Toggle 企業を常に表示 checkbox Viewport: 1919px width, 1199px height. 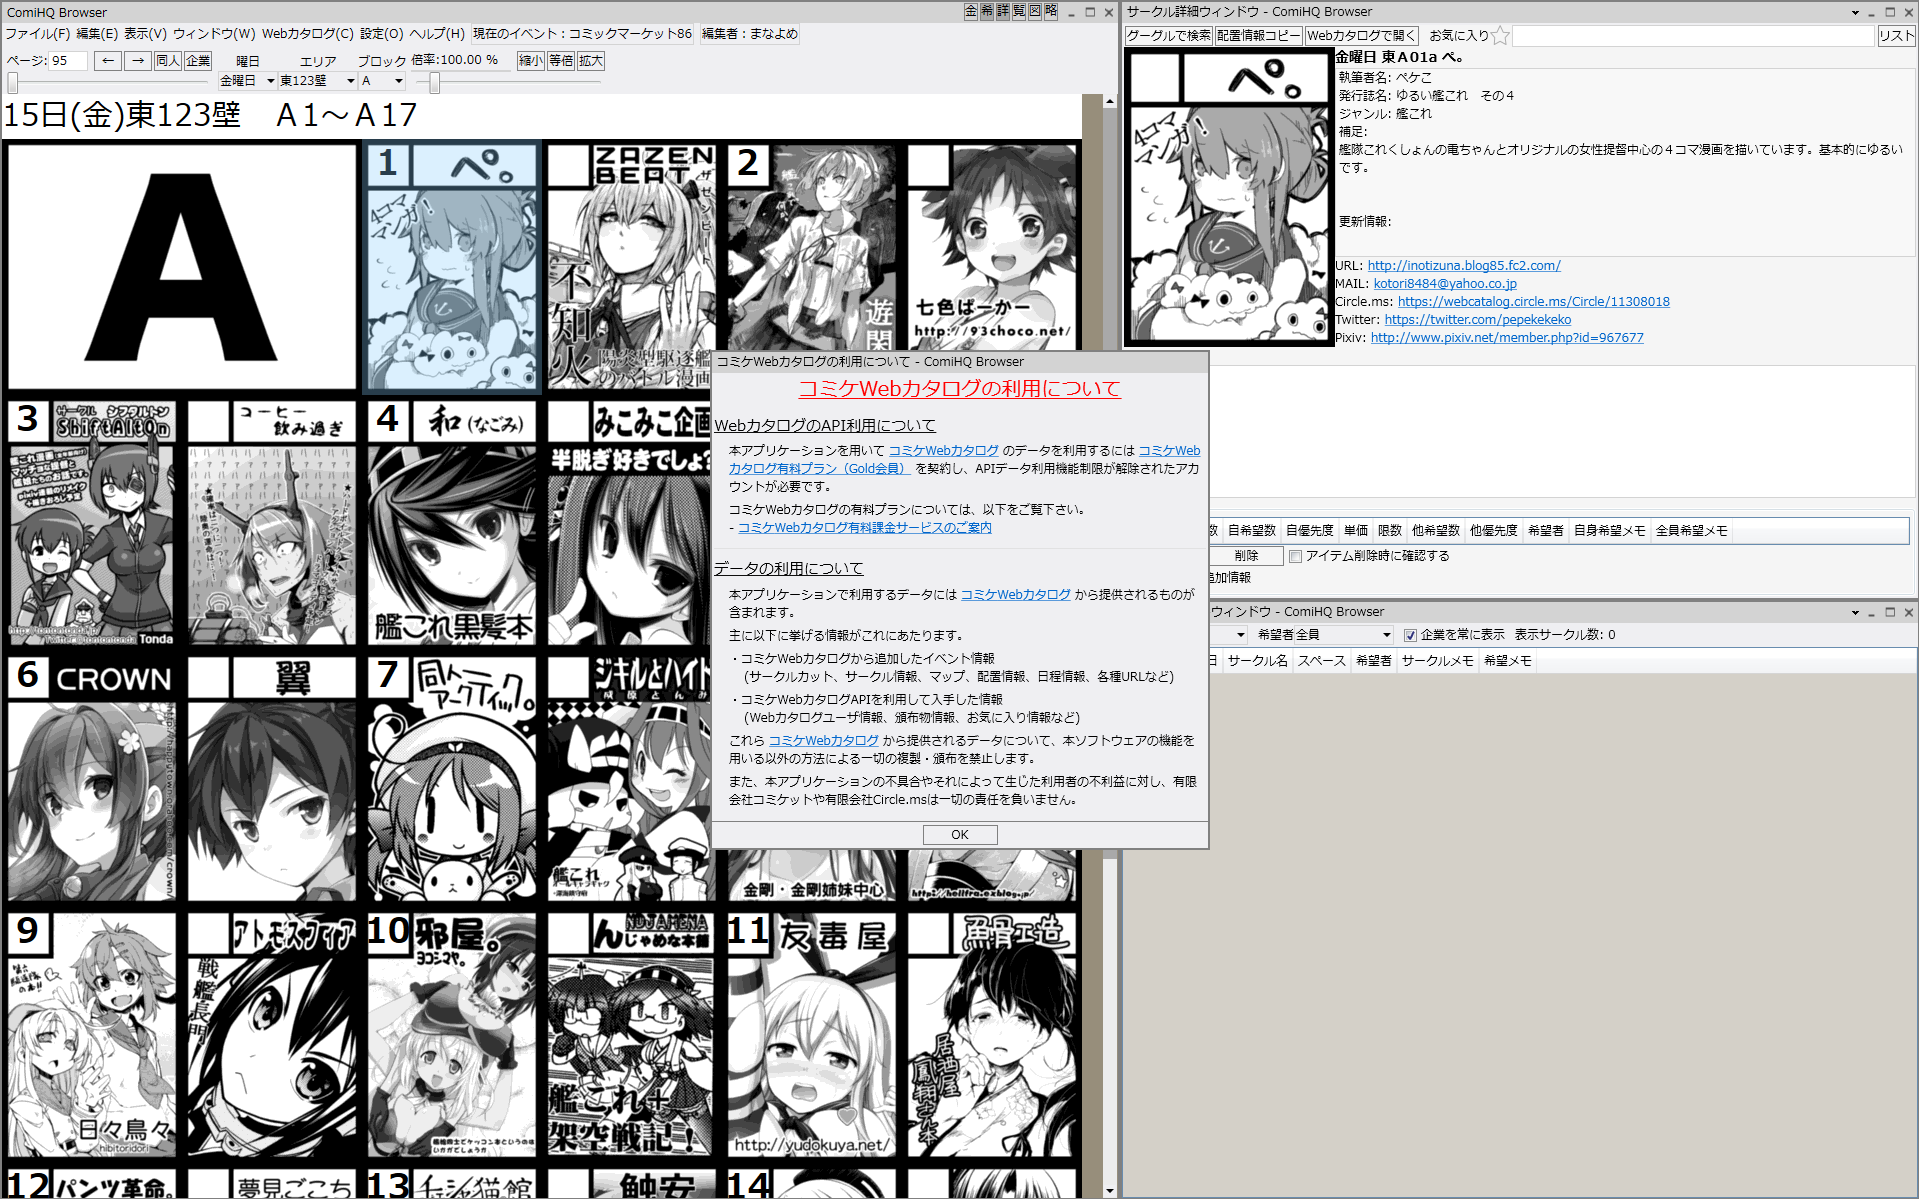coord(1410,635)
